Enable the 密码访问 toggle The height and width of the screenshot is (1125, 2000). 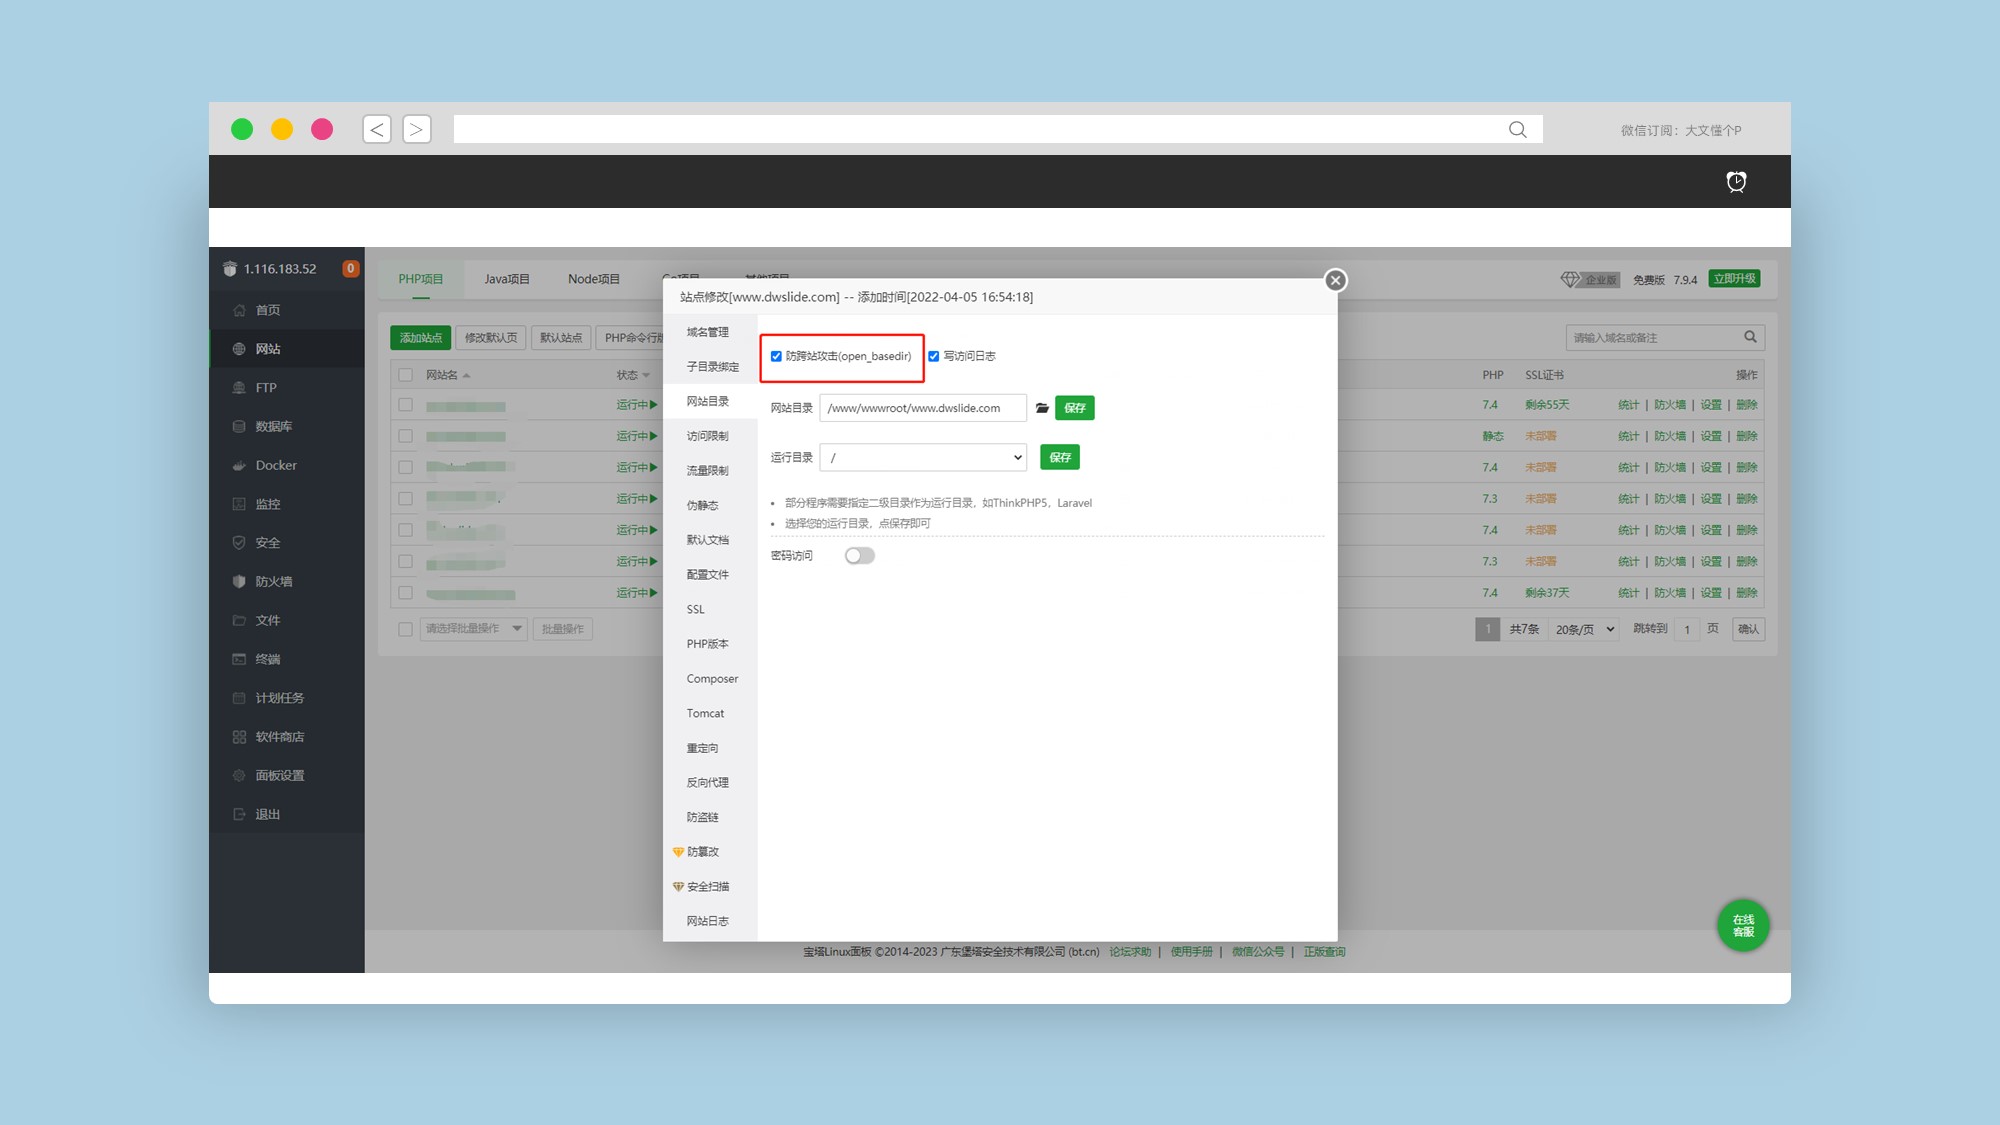point(859,555)
